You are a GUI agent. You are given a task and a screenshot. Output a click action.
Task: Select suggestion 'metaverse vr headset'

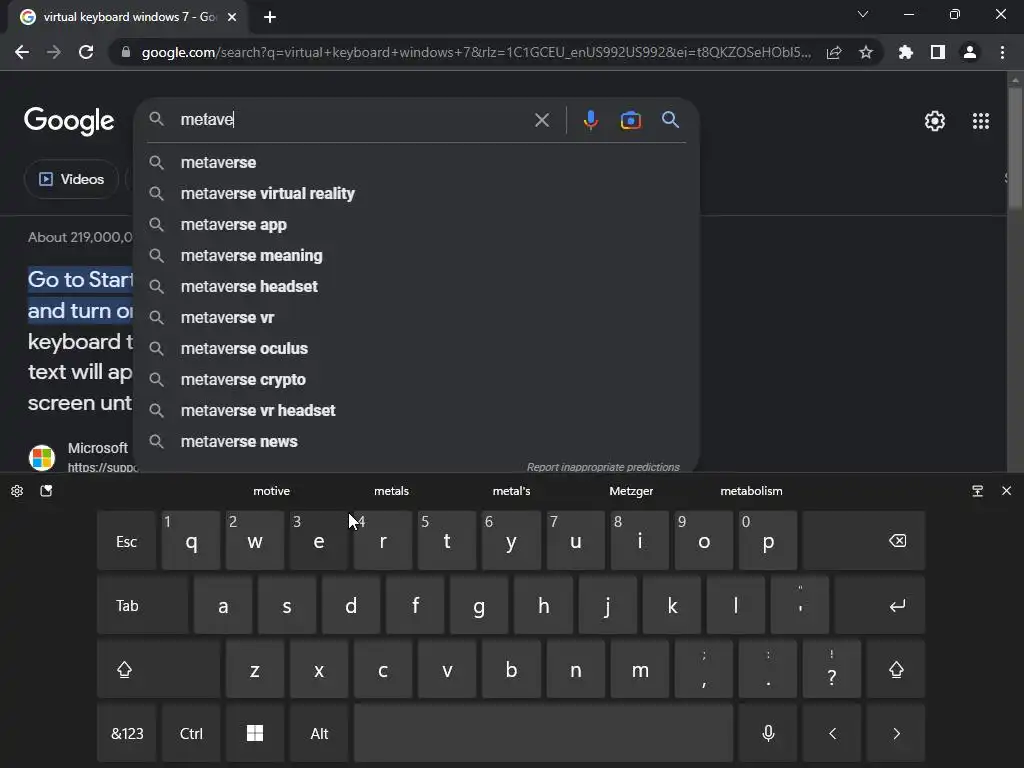[x=416, y=410]
